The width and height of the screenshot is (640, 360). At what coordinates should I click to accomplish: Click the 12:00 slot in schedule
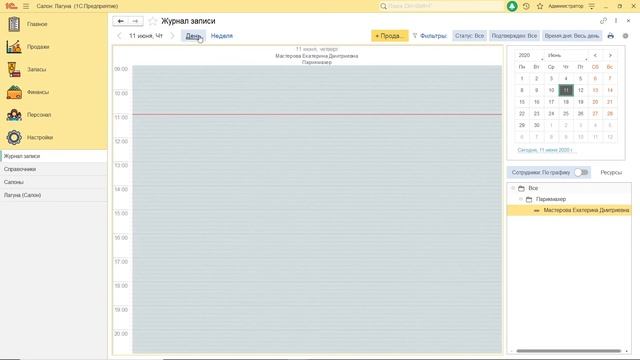click(317, 141)
